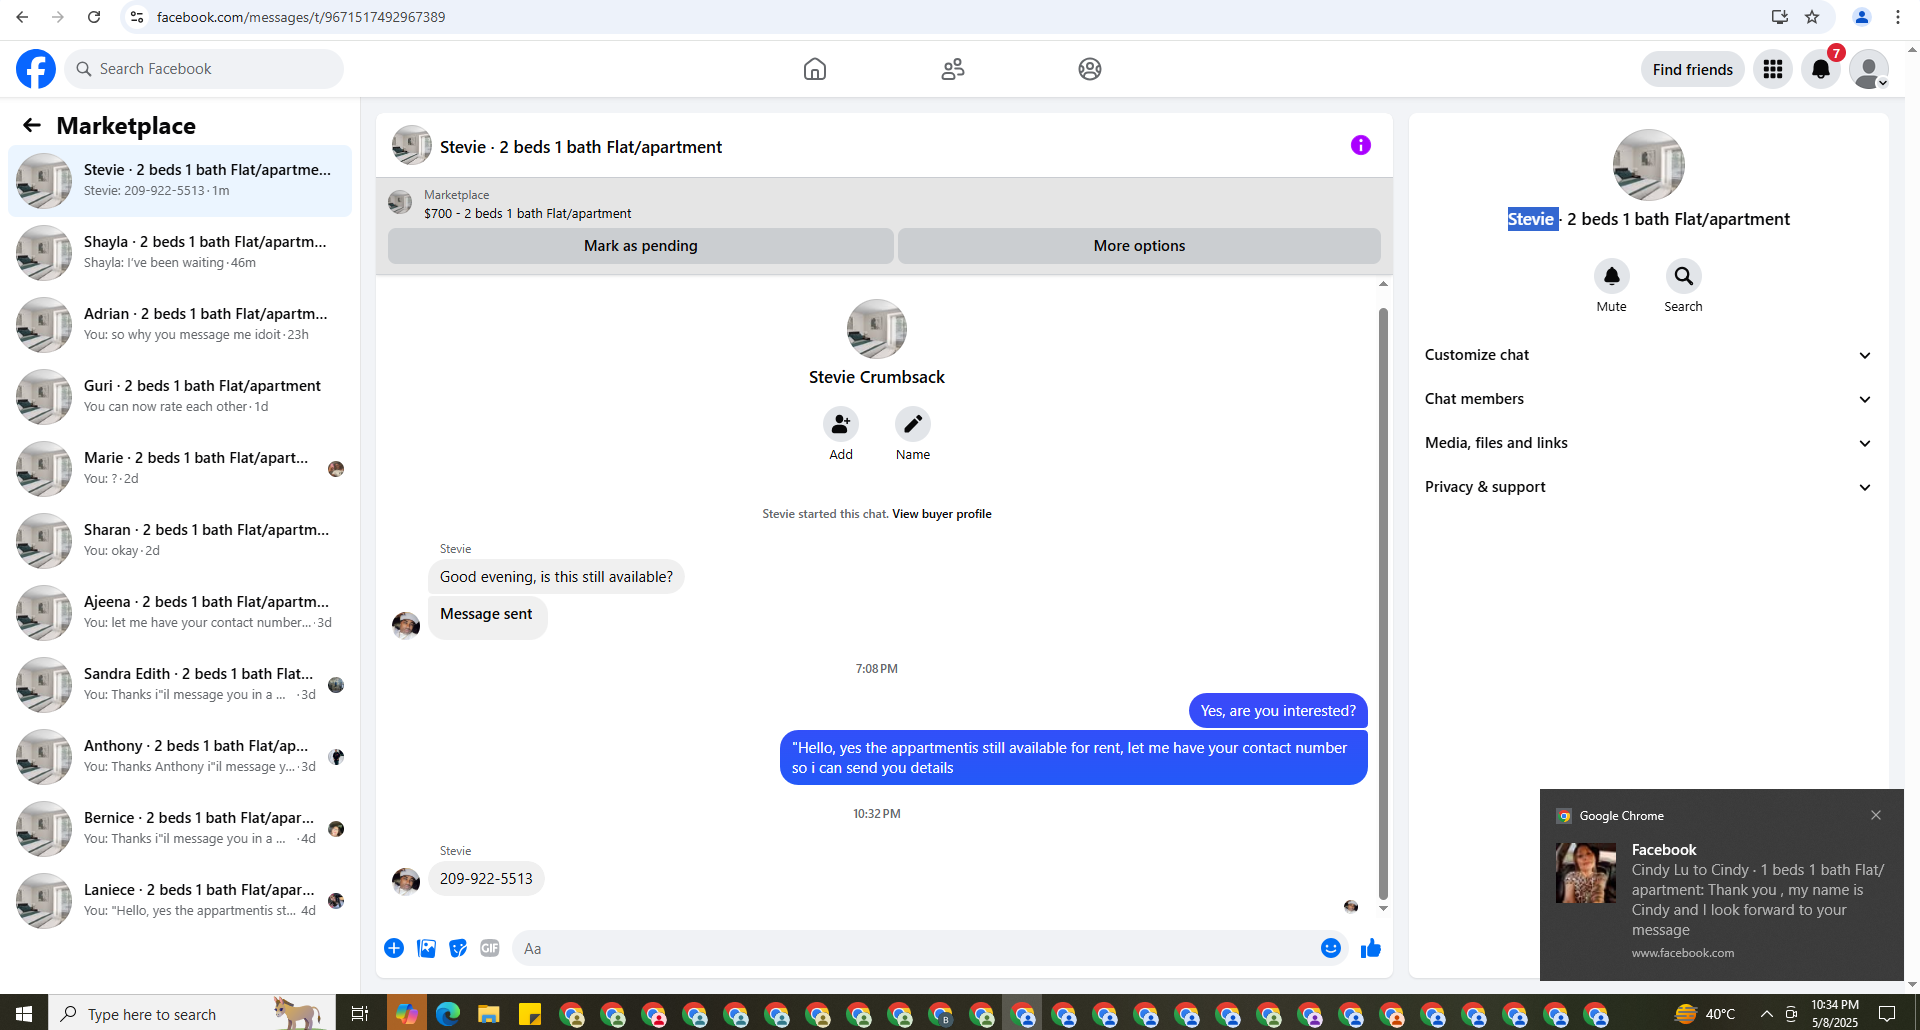Open Sharan conversation in the list
The width and height of the screenshot is (1920, 1030).
(x=180, y=541)
